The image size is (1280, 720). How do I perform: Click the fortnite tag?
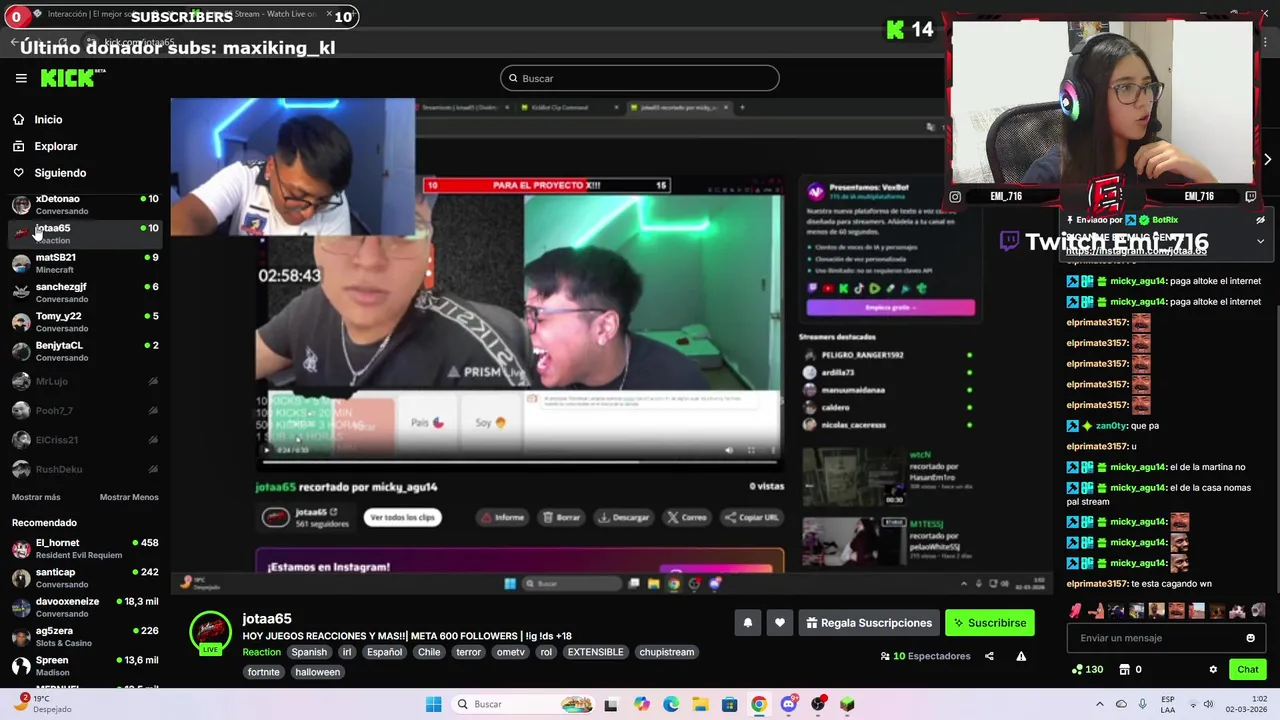click(264, 672)
